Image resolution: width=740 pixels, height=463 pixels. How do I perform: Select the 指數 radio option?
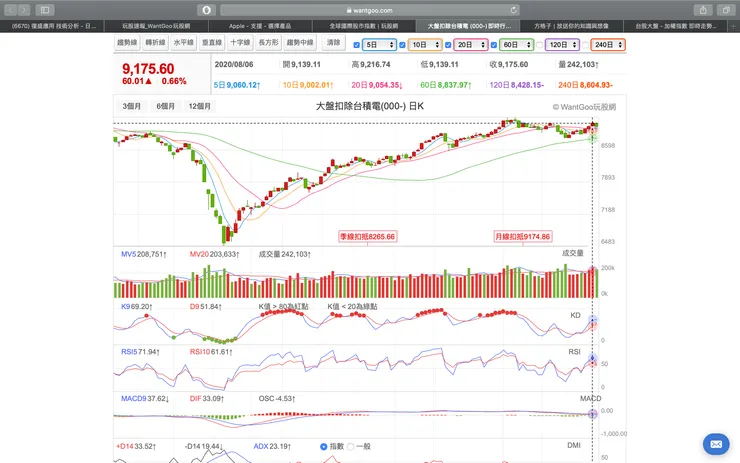pyautogui.click(x=324, y=446)
